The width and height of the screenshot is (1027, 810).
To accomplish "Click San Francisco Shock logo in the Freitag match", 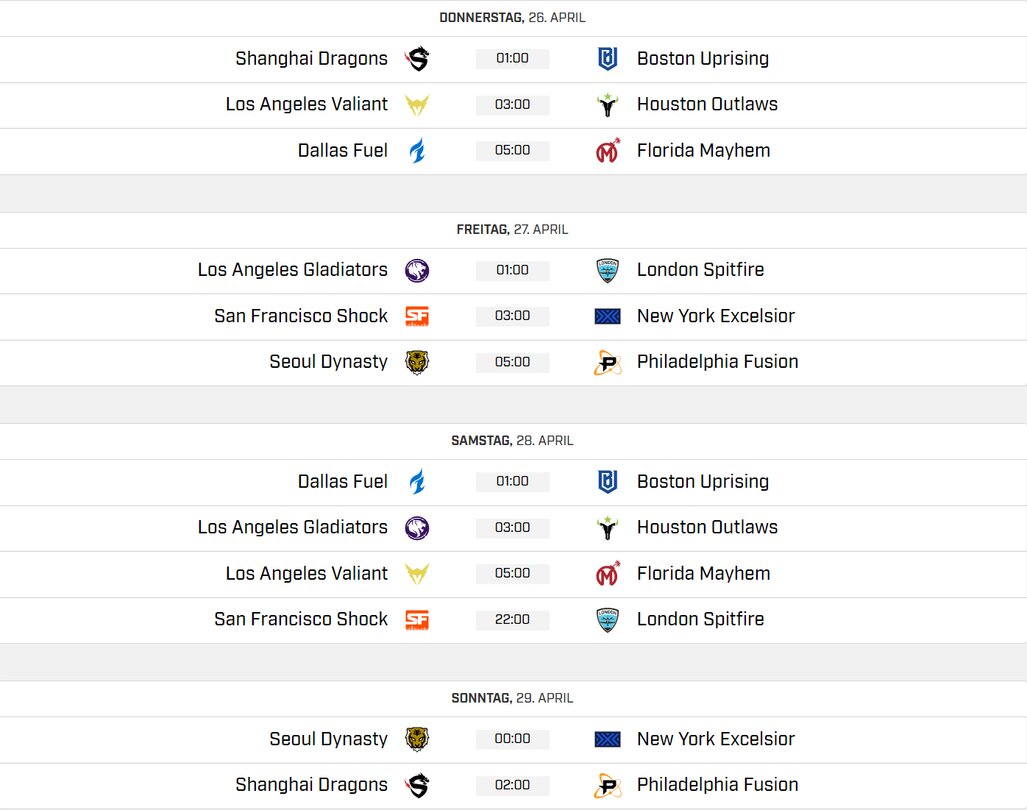I will click(417, 316).
